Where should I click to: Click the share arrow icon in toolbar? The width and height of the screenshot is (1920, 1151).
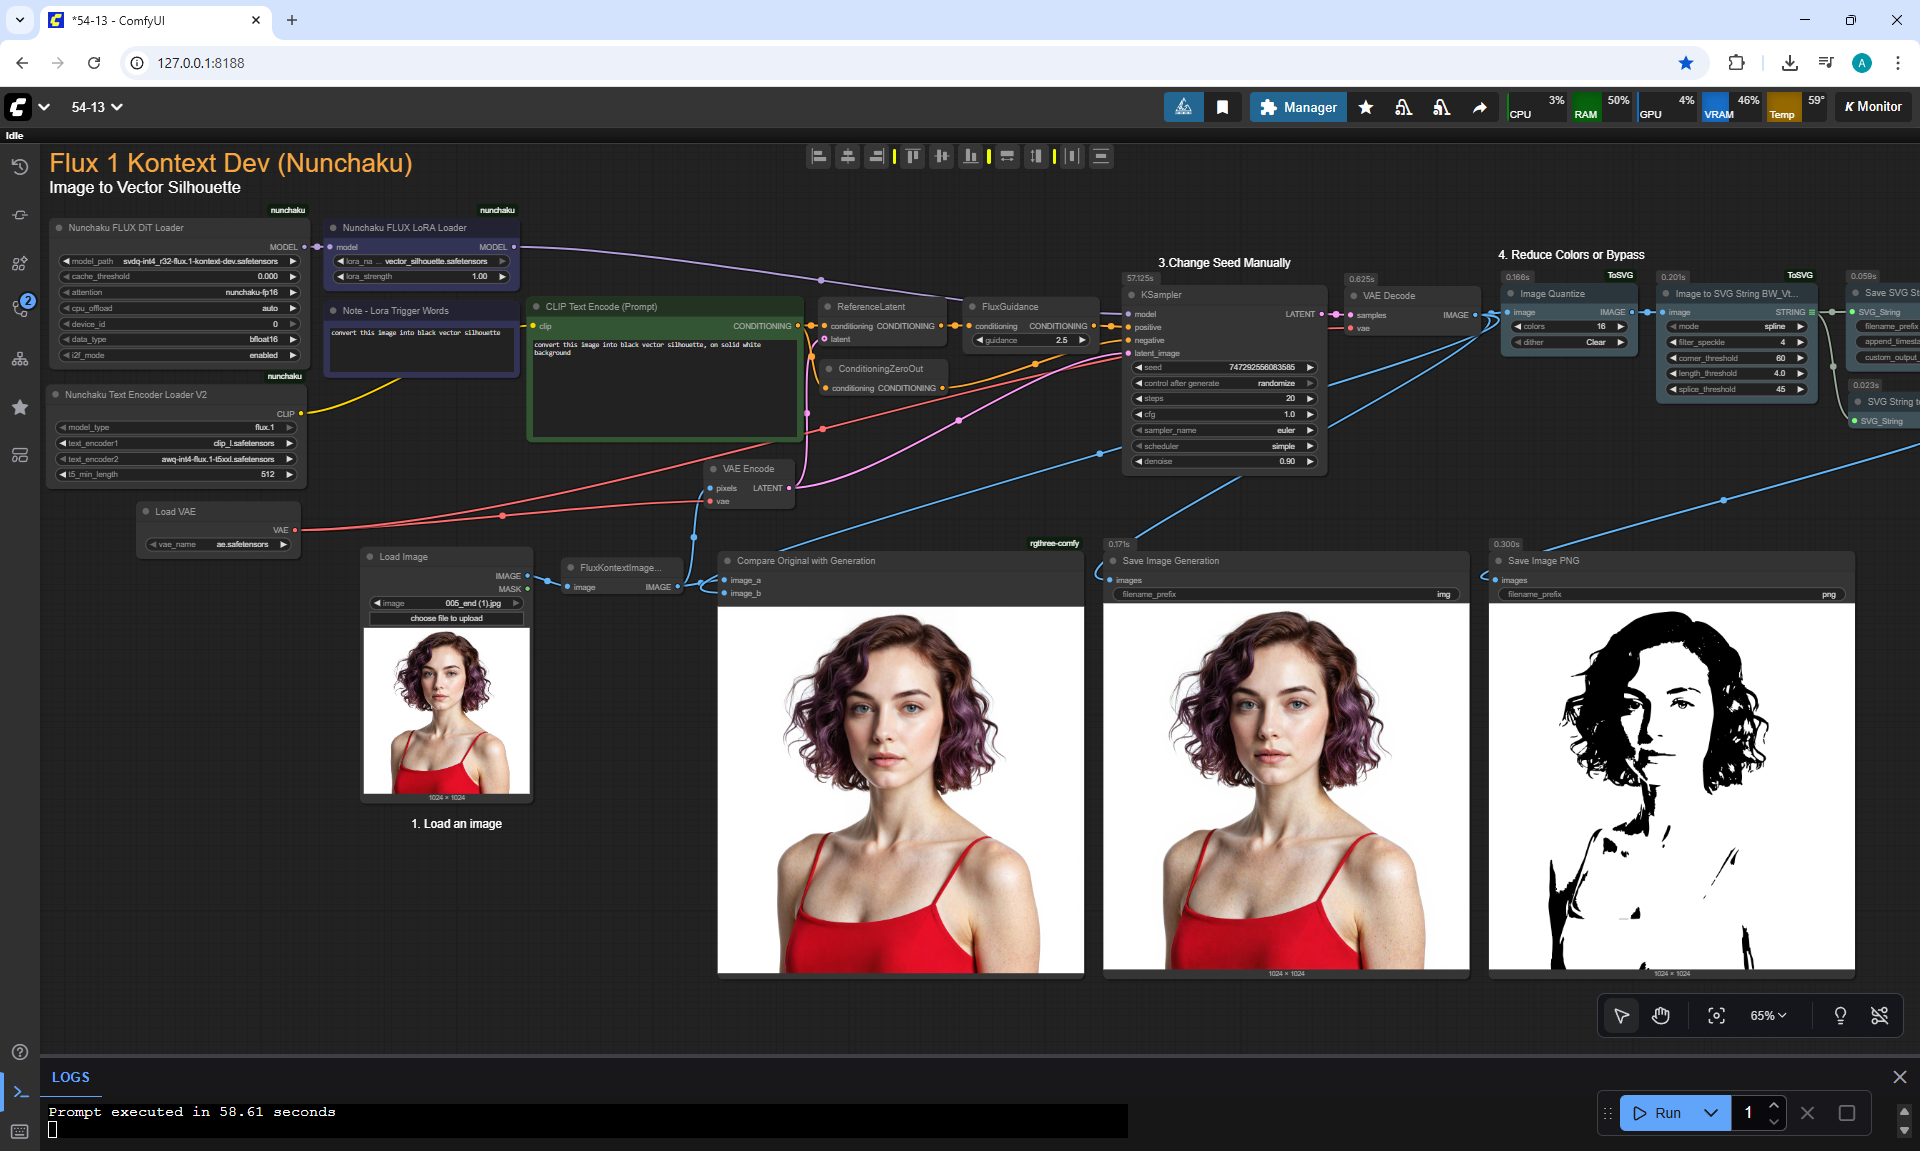[1479, 107]
